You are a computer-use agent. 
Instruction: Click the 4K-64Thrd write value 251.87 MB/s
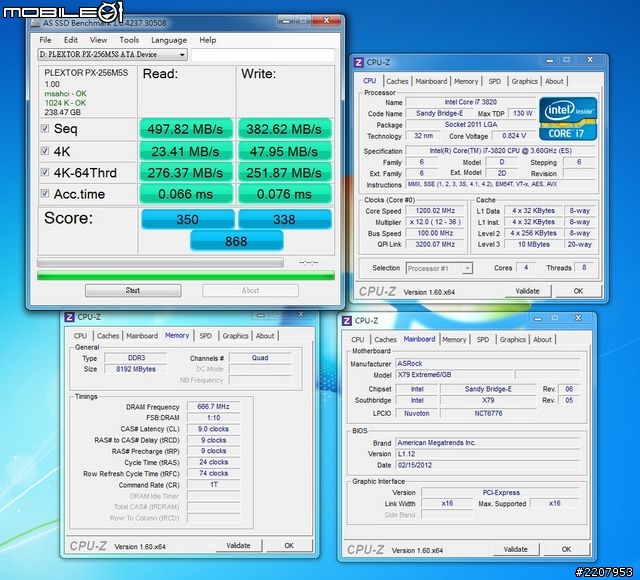[x=284, y=173]
